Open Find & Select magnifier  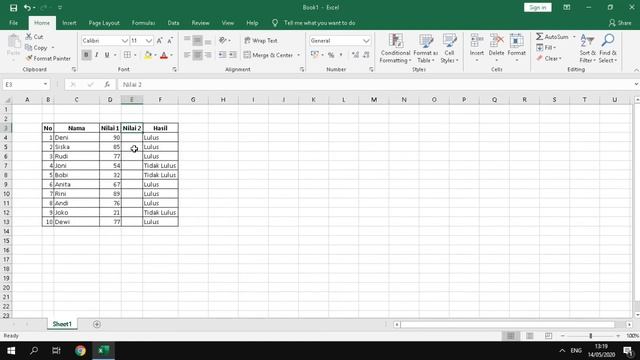(608, 49)
